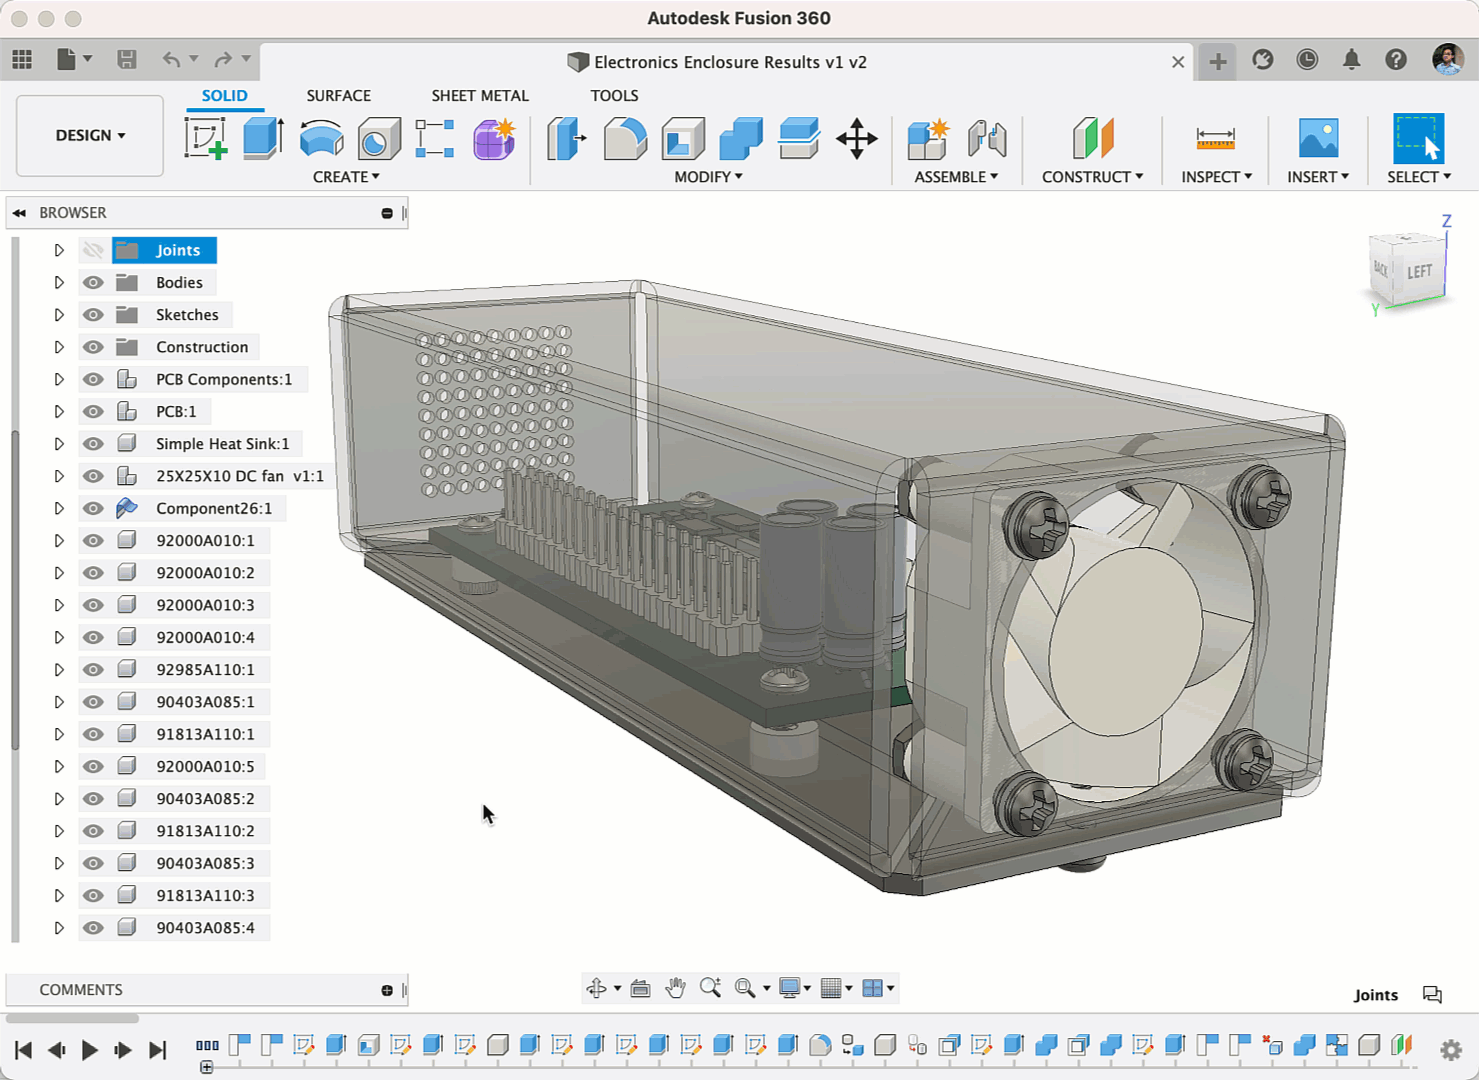Expand the Sketches folder in browser
Screen dimensions: 1479x1080
click(59, 315)
